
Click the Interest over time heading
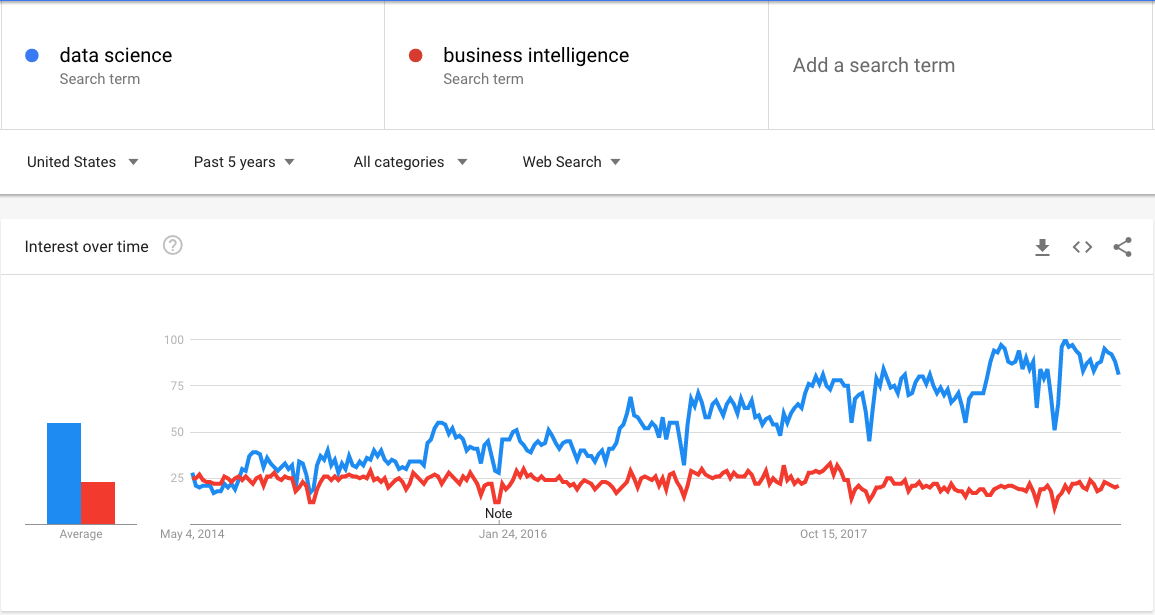pos(86,247)
